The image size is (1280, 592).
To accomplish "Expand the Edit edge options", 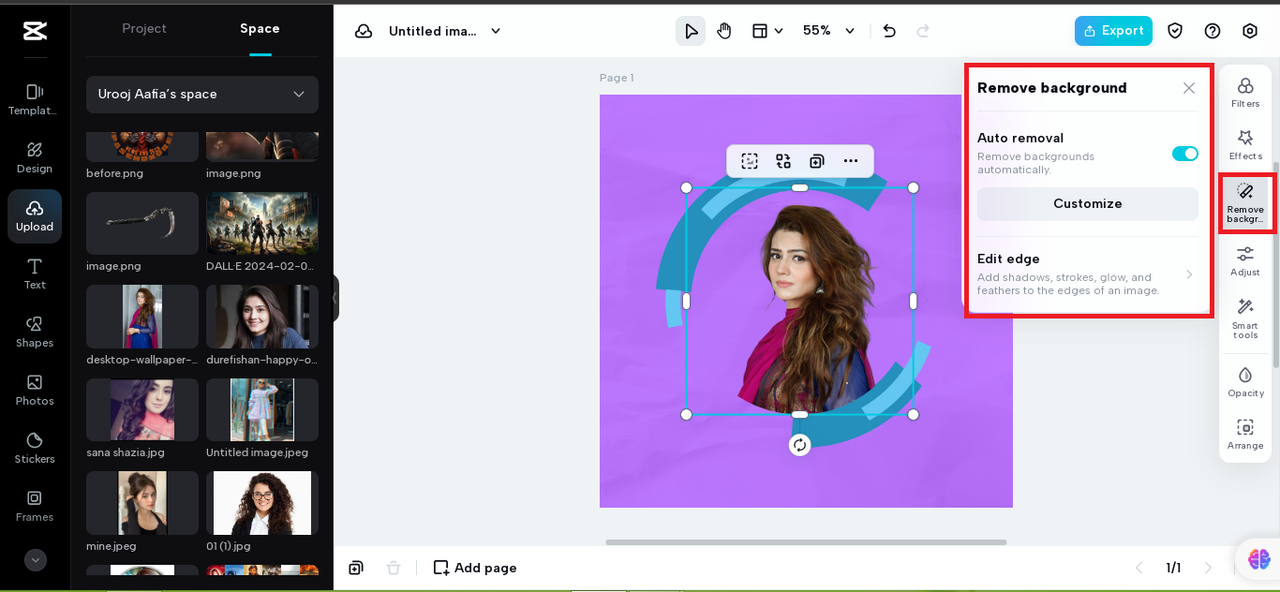I will (1087, 275).
